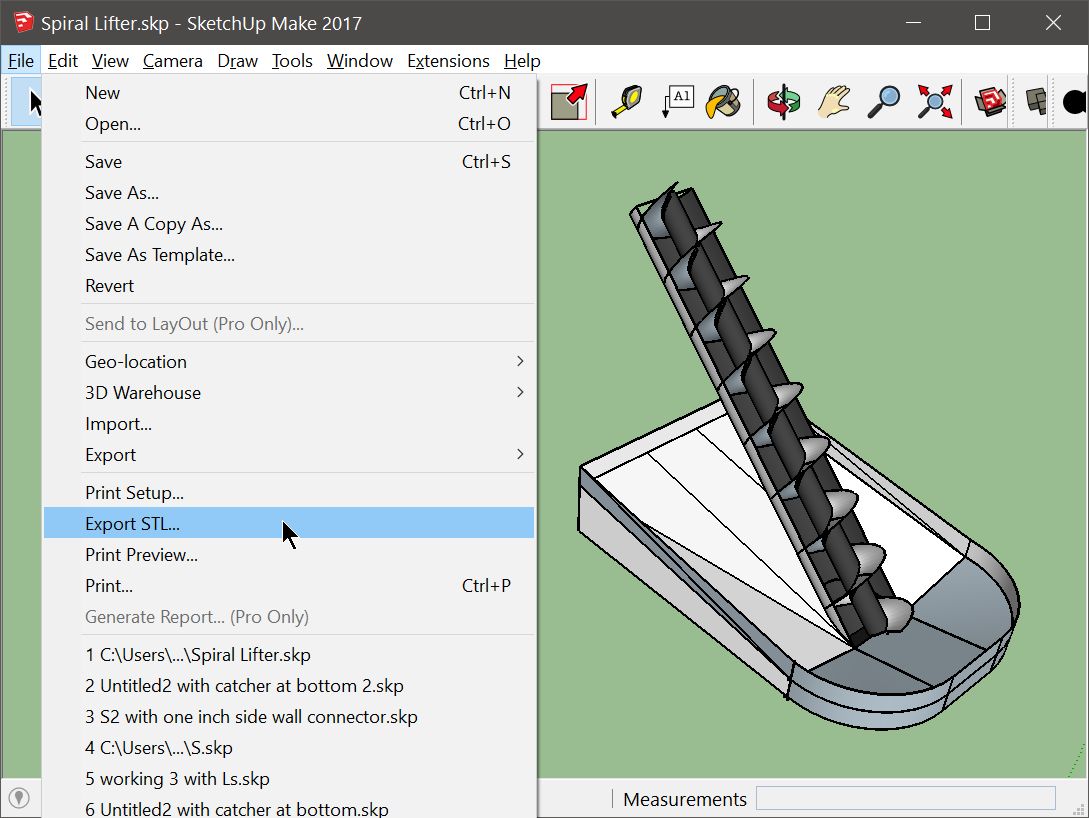Click the geo-location status bar icon
Screen dimensions: 1089x818
pos(19,798)
